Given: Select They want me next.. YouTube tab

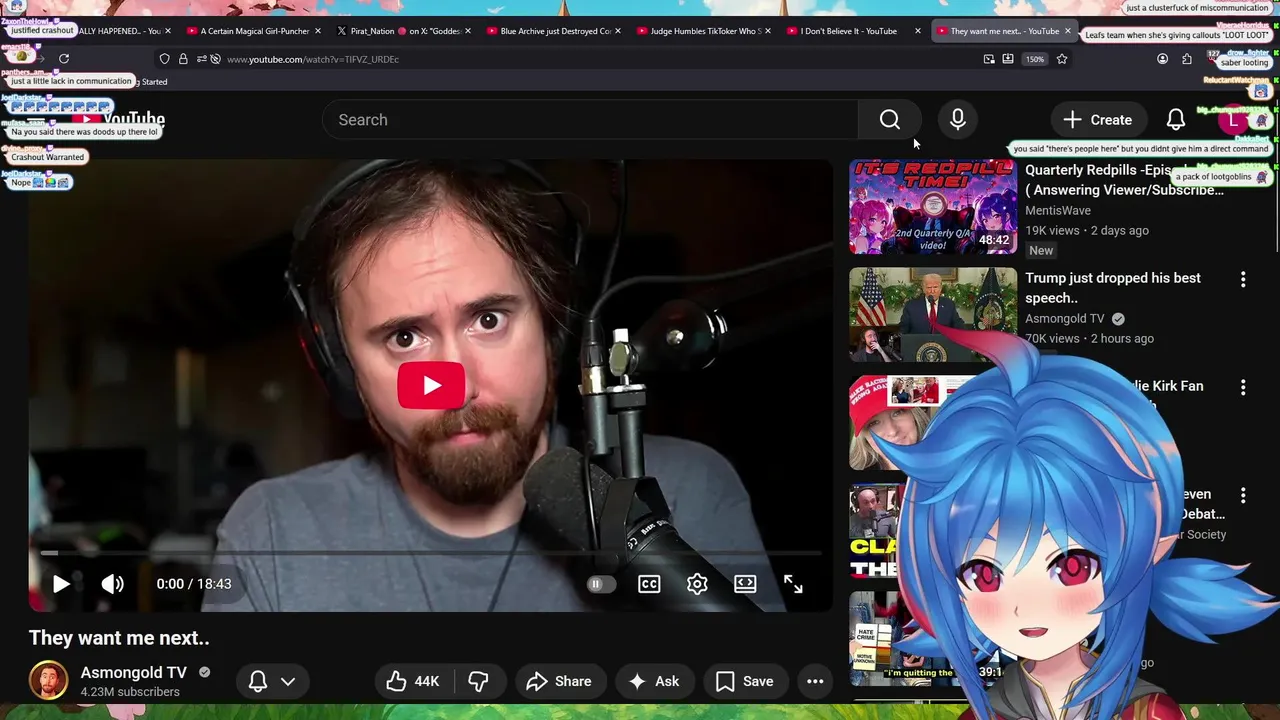Looking at the screenshot, I should coord(1005,31).
